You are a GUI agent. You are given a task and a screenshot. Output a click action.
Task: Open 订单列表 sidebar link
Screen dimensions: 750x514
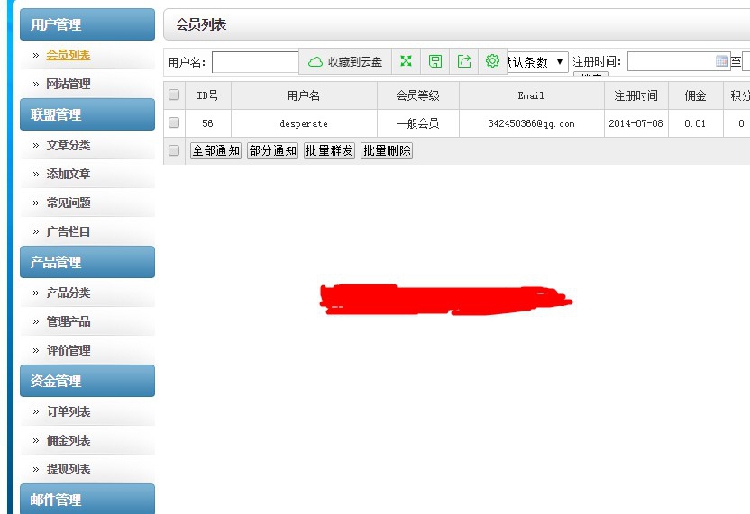point(68,412)
